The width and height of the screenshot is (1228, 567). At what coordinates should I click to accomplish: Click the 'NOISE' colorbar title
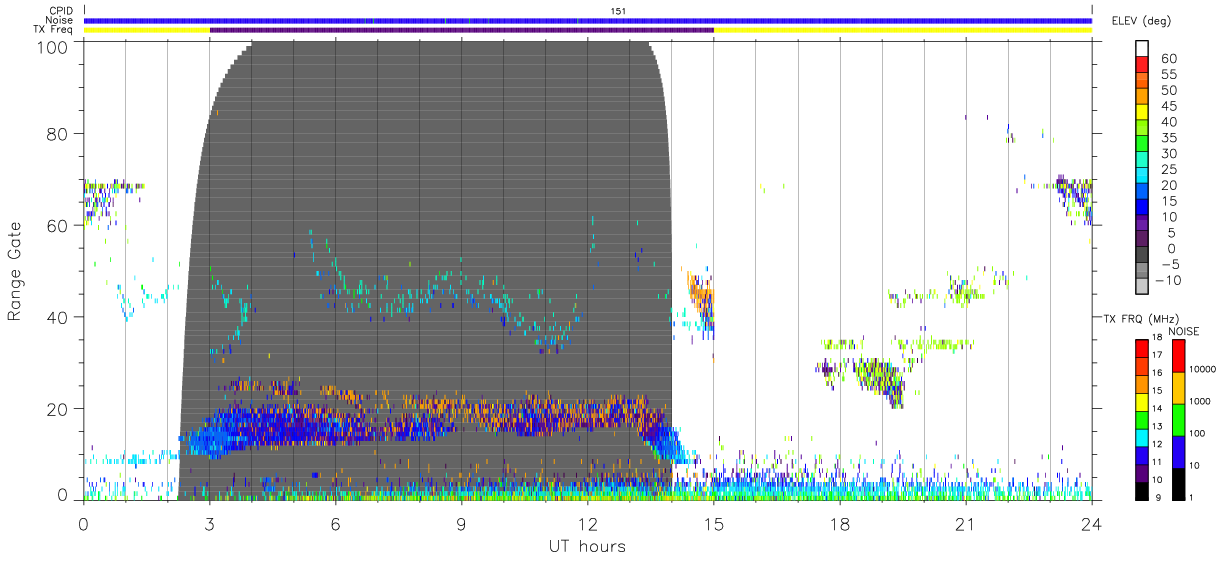point(1185,330)
